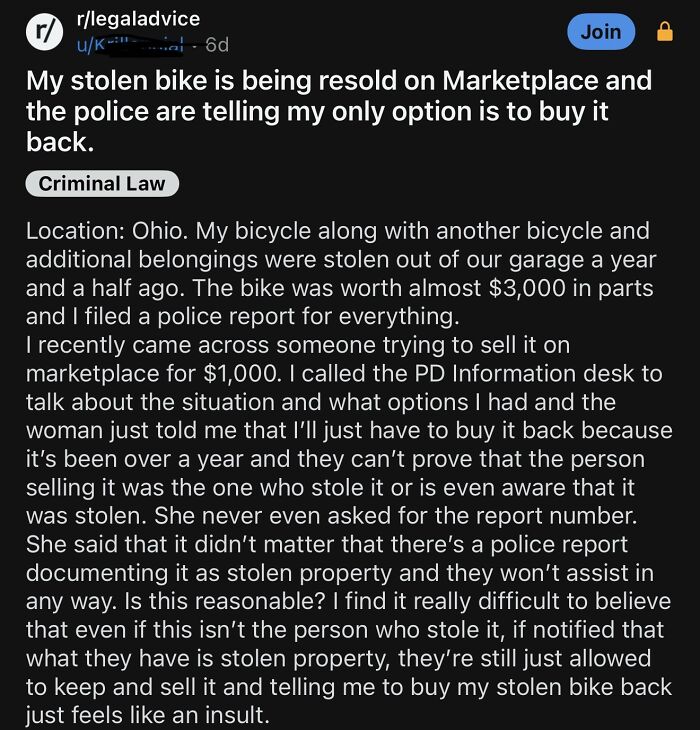
Task: Click 'She never even asked for the report number'
Action: point(395,515)
